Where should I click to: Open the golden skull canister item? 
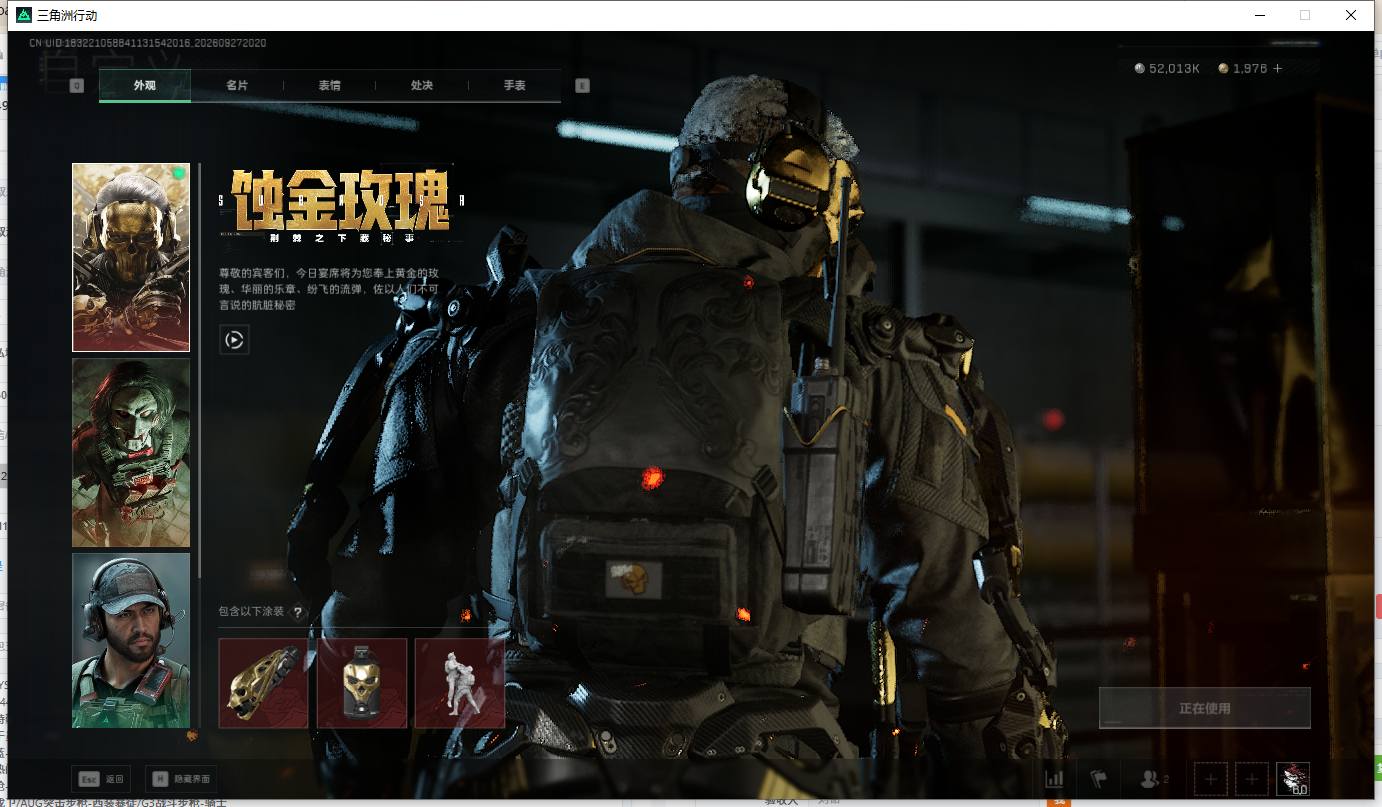(362, 683)
